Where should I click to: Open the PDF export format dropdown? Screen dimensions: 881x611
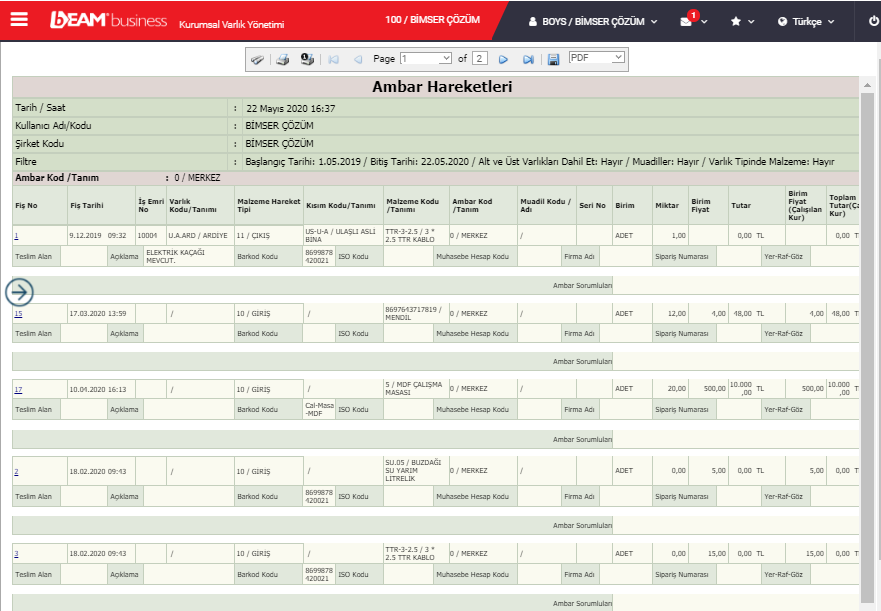click(597, 58)
